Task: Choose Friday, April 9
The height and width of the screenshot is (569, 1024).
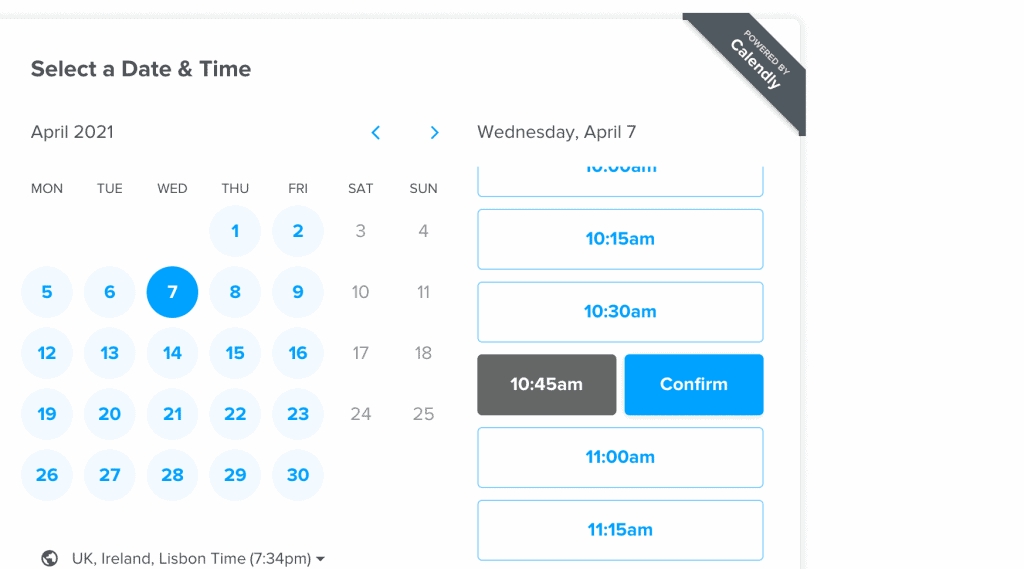Action: pyautogui.click(x=298, y=292)
